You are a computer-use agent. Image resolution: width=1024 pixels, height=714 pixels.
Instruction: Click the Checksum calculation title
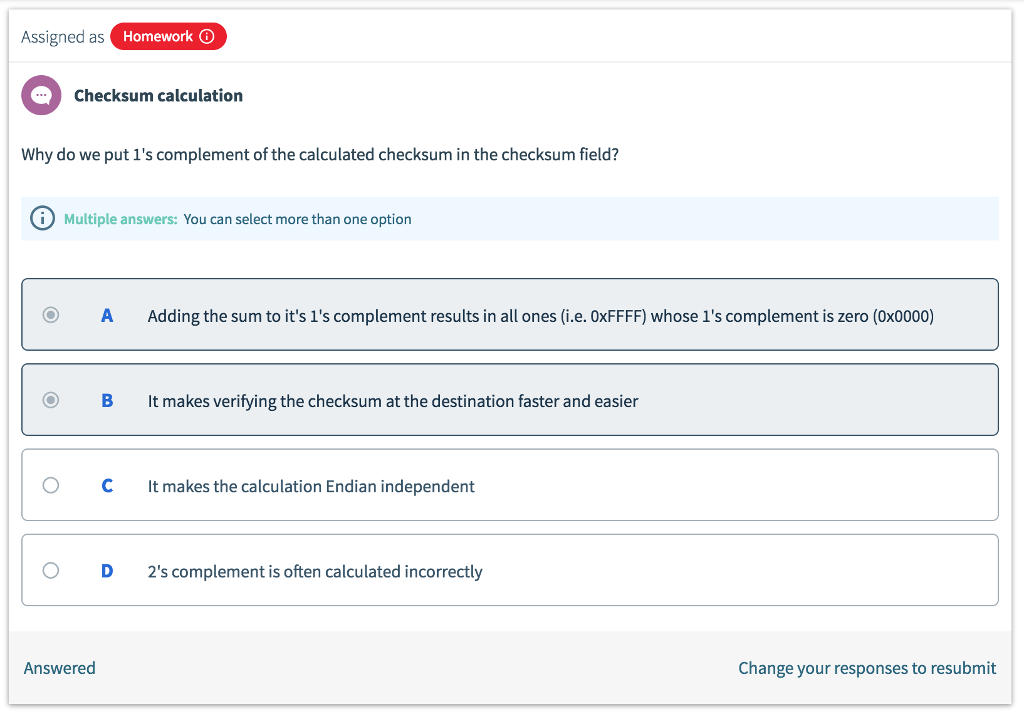point(158,95)
